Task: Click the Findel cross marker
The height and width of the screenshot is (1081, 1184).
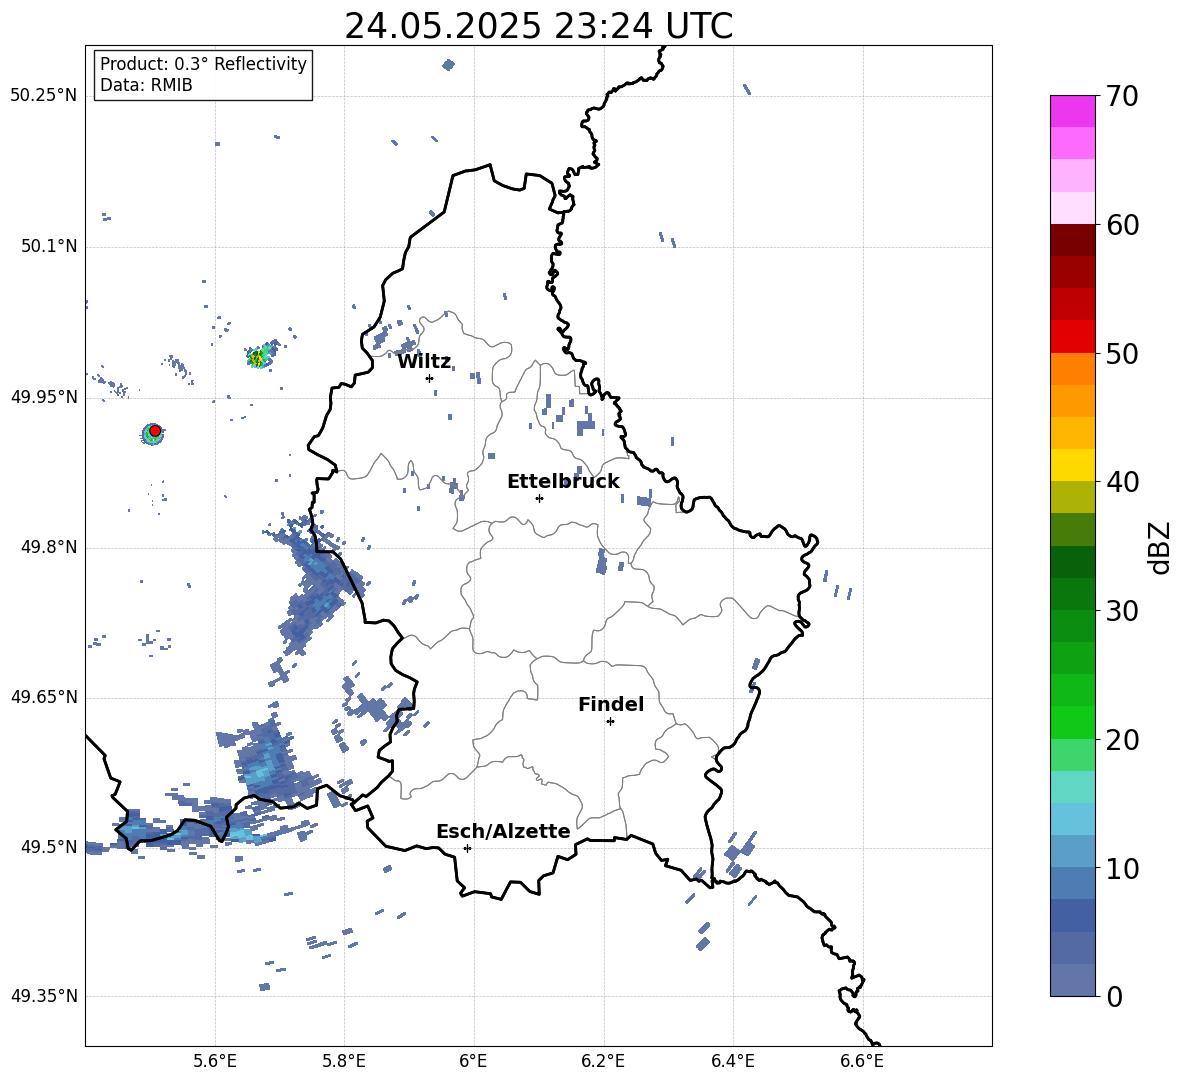Action: tap(610, 722)
